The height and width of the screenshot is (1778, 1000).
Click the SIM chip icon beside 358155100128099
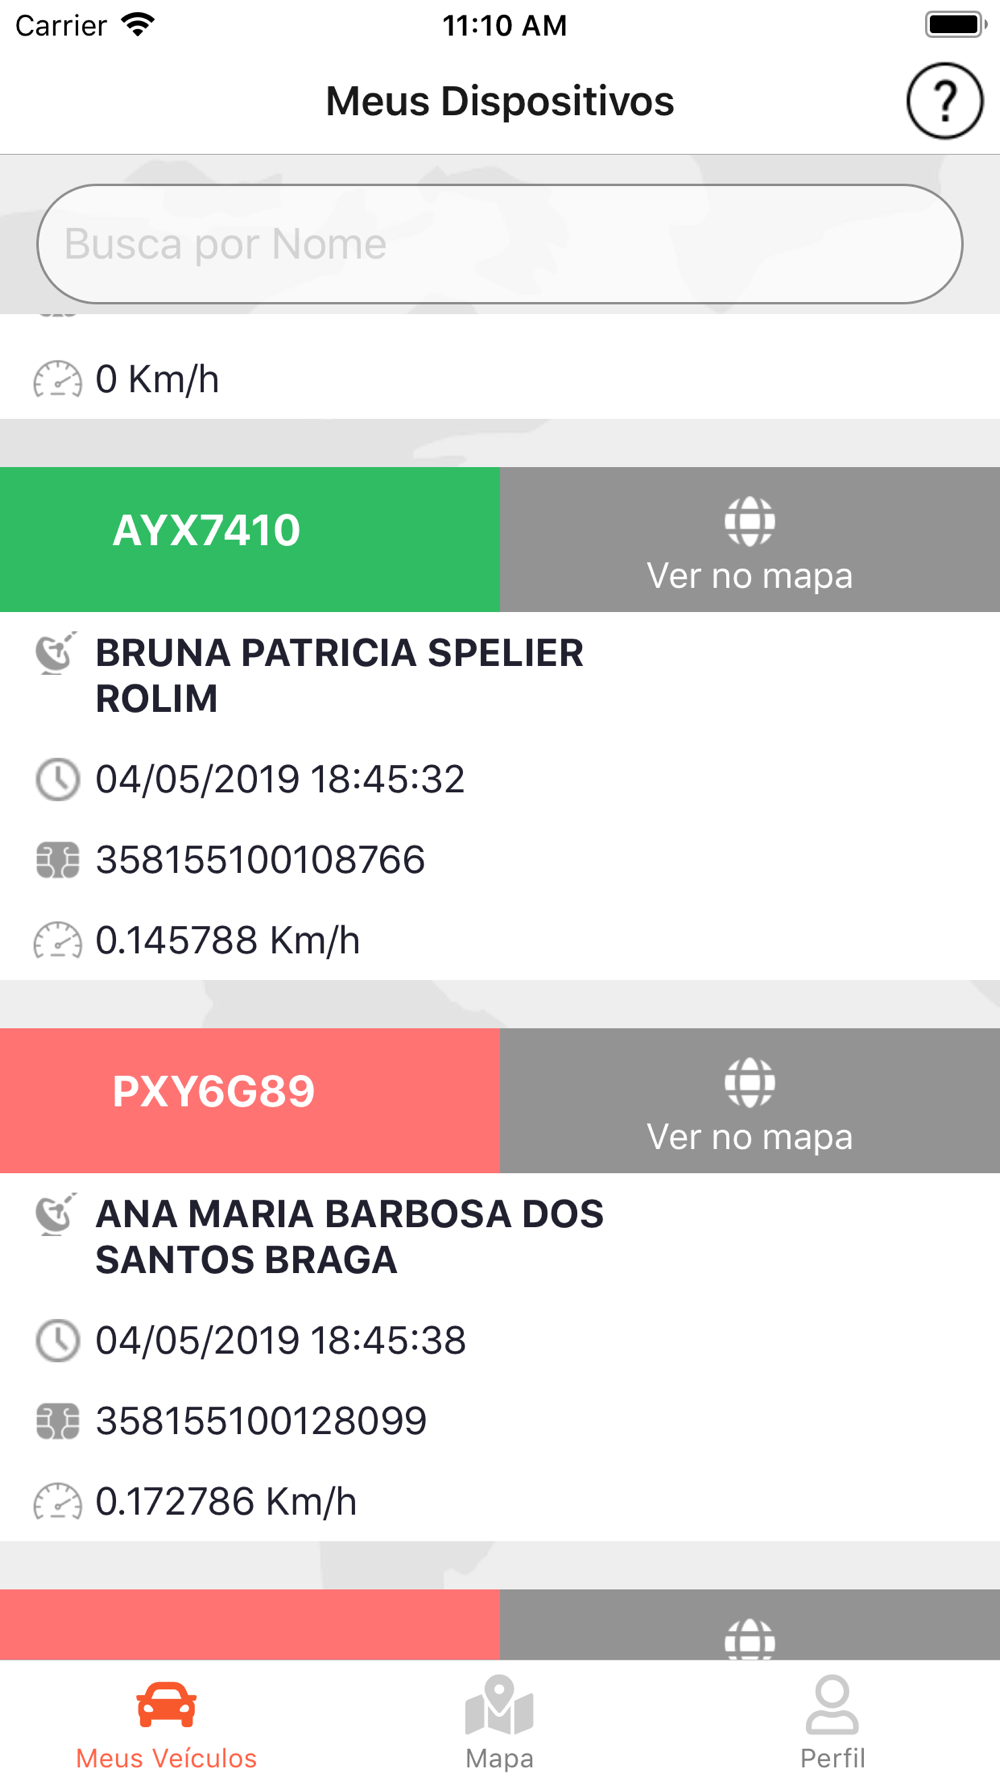pos(57,1421)
